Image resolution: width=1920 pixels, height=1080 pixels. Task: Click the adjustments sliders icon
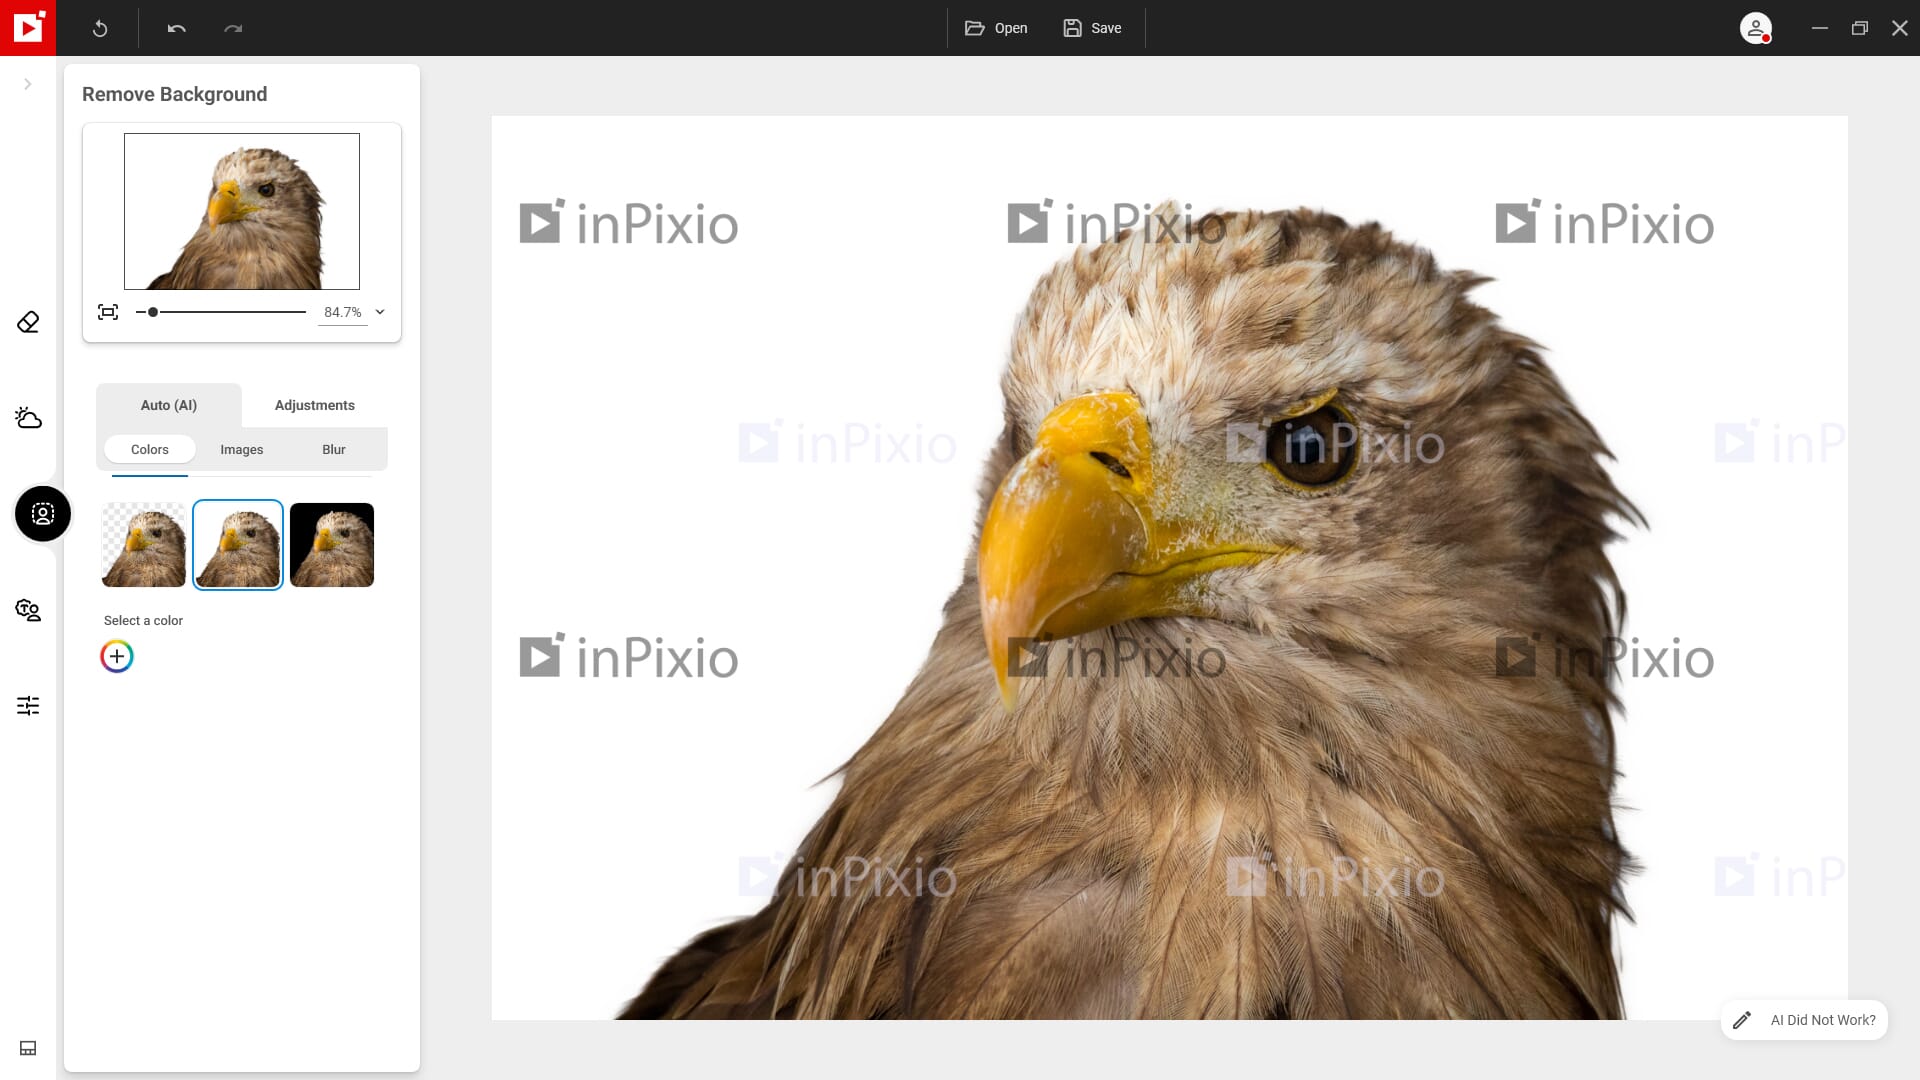point(28,704)
